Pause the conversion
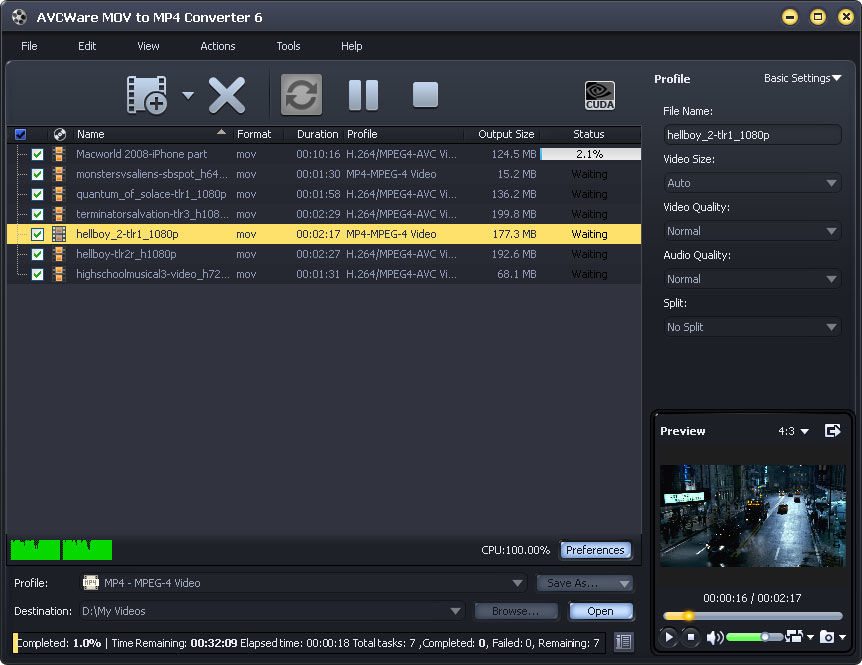Viewport: 862px width, 665px height. click(x=363, y=95)
